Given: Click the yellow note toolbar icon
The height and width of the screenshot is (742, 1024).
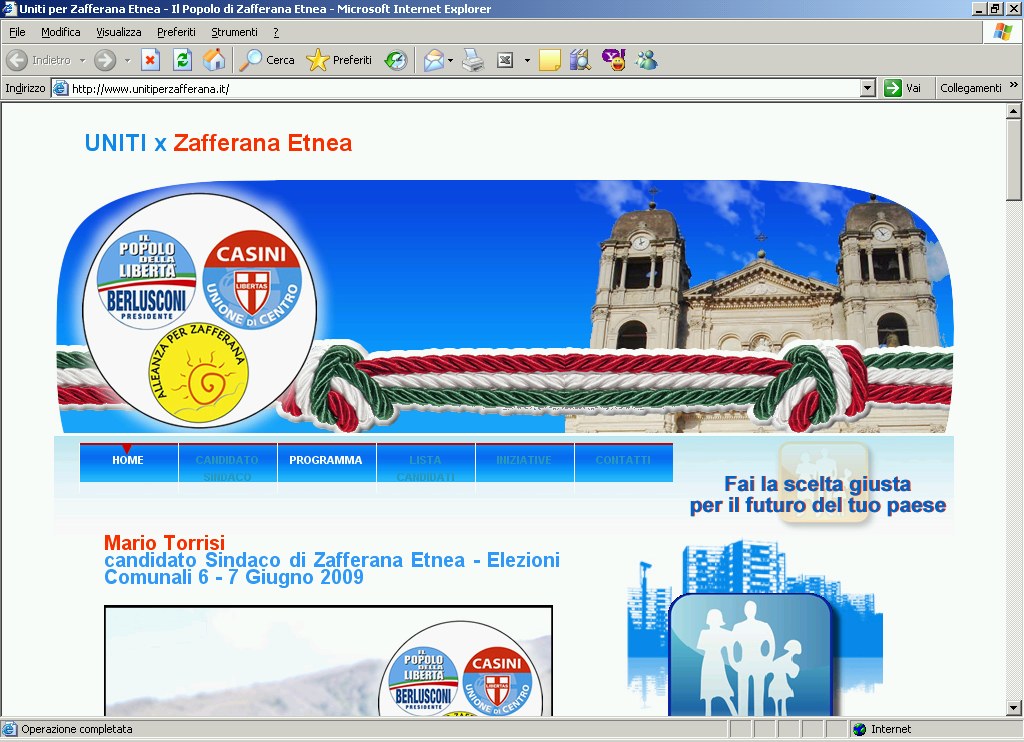Looking at the screenshot, I should (549, 60).
